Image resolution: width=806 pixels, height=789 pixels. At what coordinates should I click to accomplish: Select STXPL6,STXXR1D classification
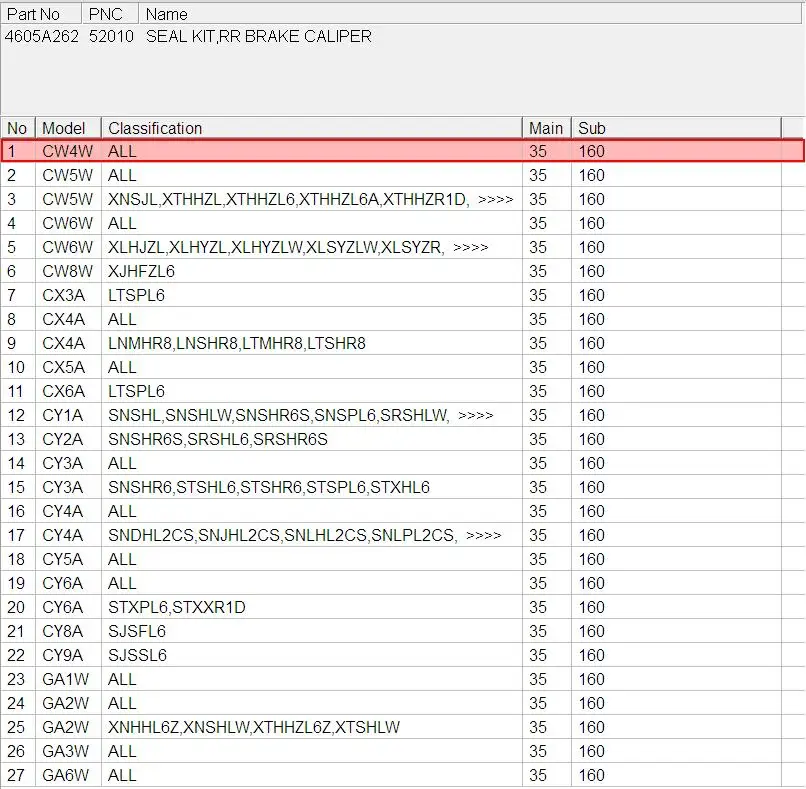click(177, 607)
